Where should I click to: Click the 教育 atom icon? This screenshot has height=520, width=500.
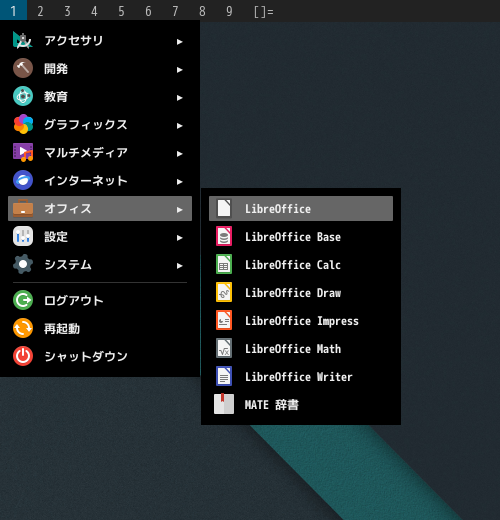[23, 96]
